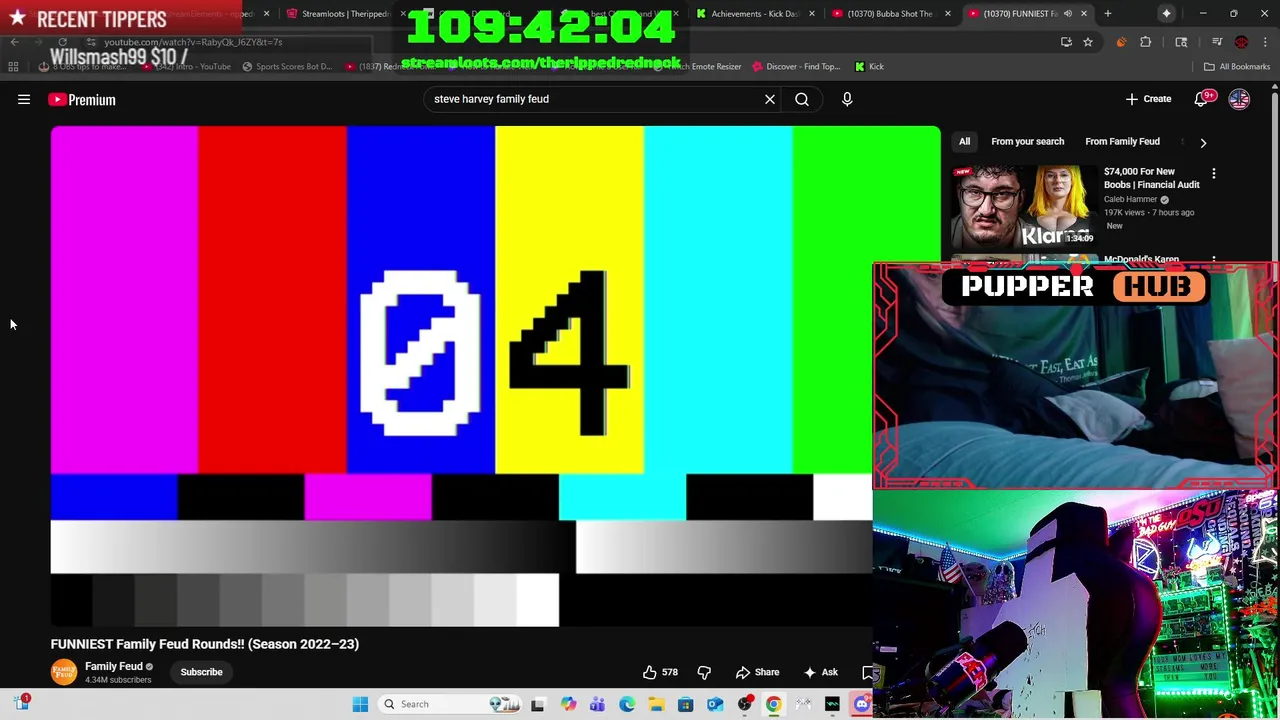Open the 'Discover - Find Top...' bookmark
Screen dimensions: 1280x720
(795, 67)
